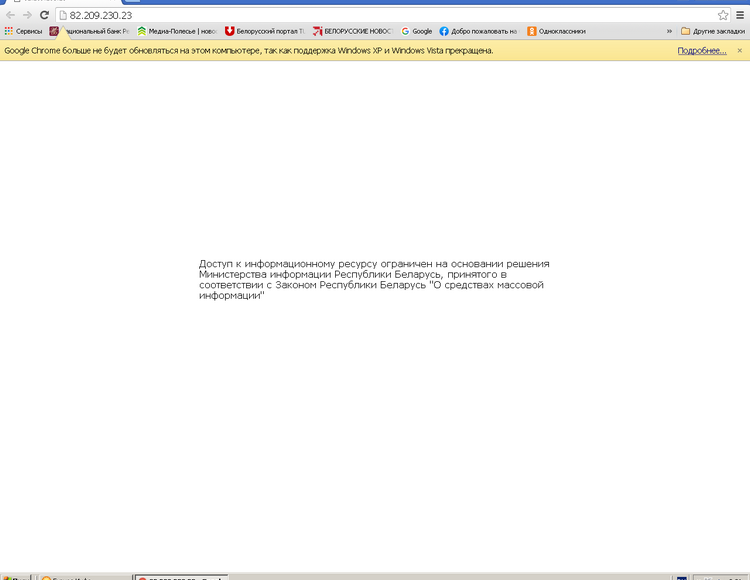The width and height of the screenshot is (750, 580).
Task: Open the Белорусский портал bookmark
Action: (x=264, y=31)
